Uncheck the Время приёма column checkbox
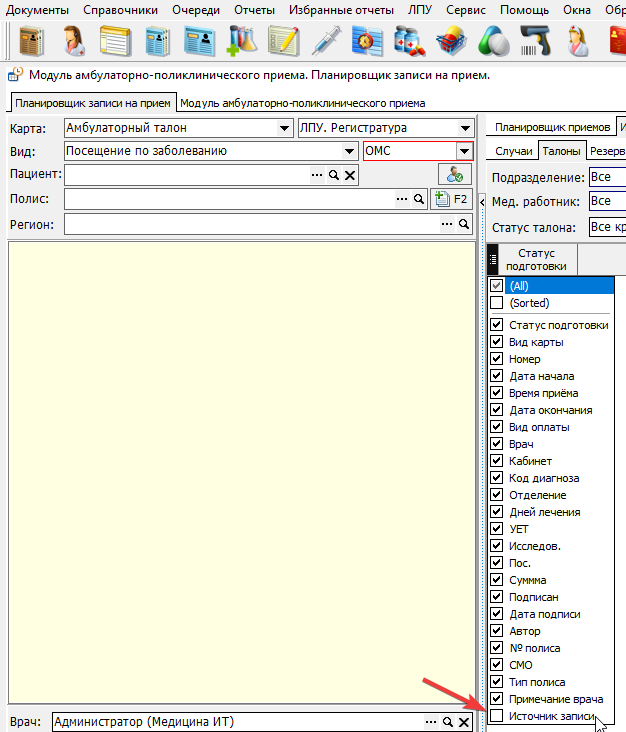The image size is (626, 732). pyautogui.click(x=496, y=393)
